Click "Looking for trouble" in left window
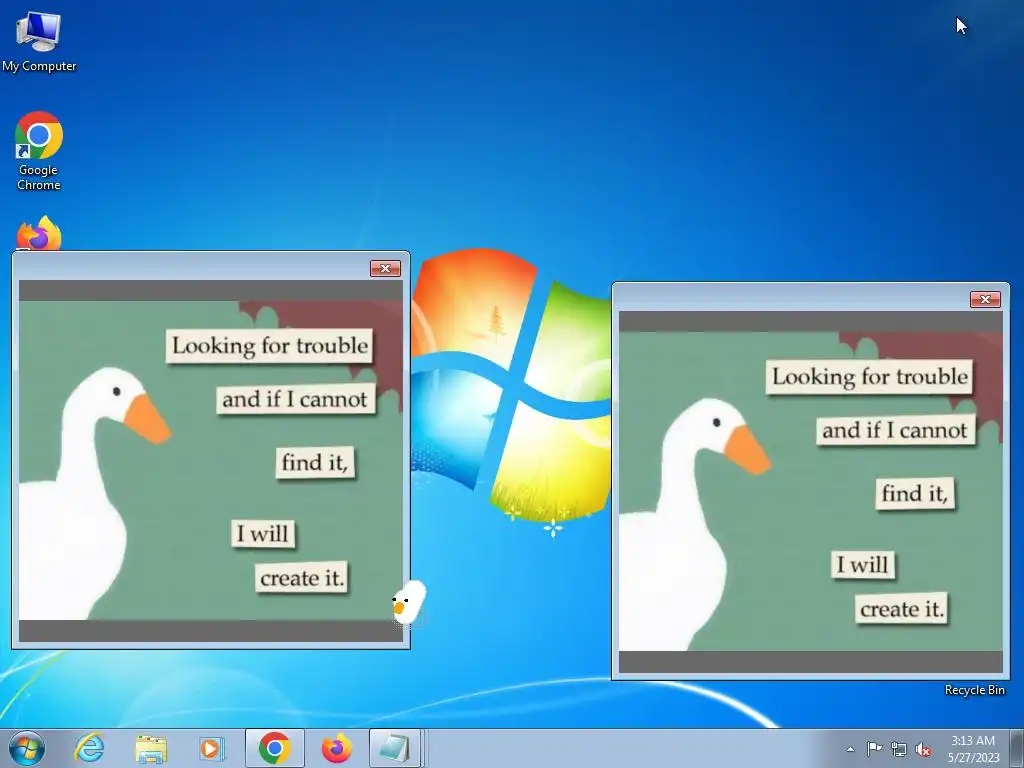Viewport: 1024px width, 768px height. pyautogui.click(x=270, y=345)
